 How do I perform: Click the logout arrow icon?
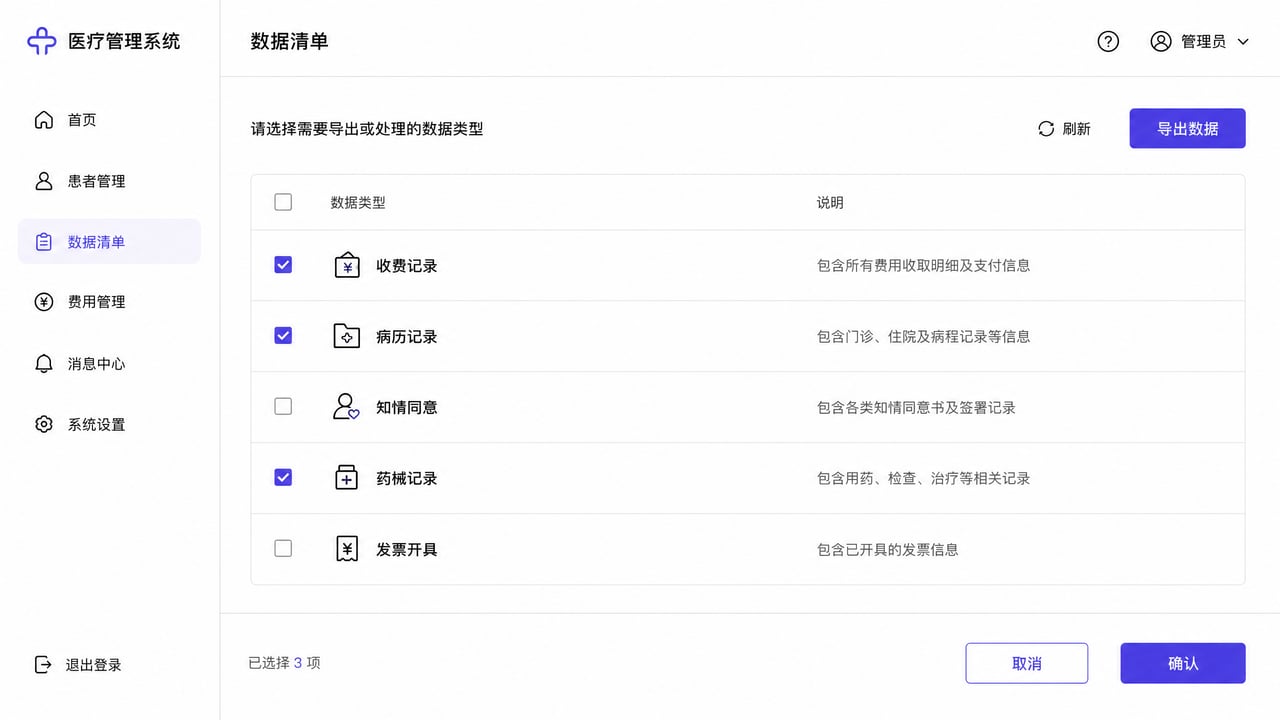click(x=44, y=665)
